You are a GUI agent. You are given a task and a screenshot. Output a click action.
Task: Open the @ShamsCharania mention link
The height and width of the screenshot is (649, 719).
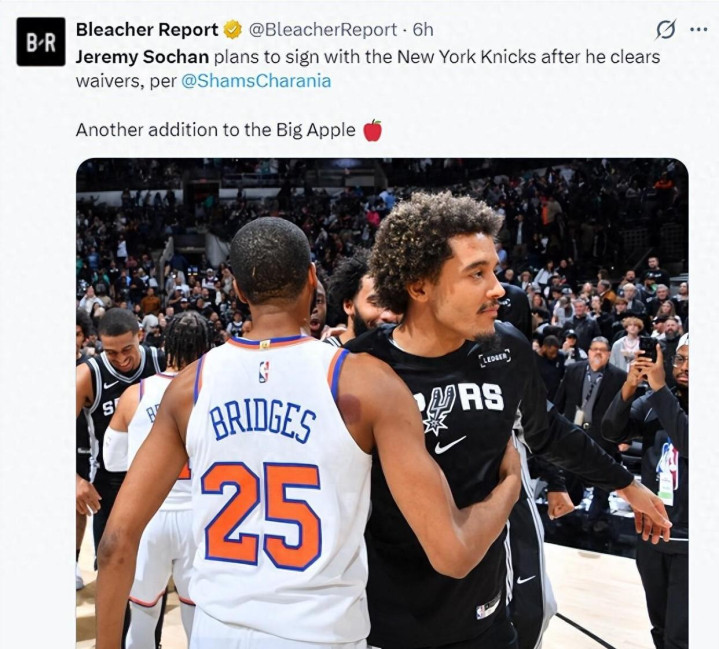(x=256, y=81)
